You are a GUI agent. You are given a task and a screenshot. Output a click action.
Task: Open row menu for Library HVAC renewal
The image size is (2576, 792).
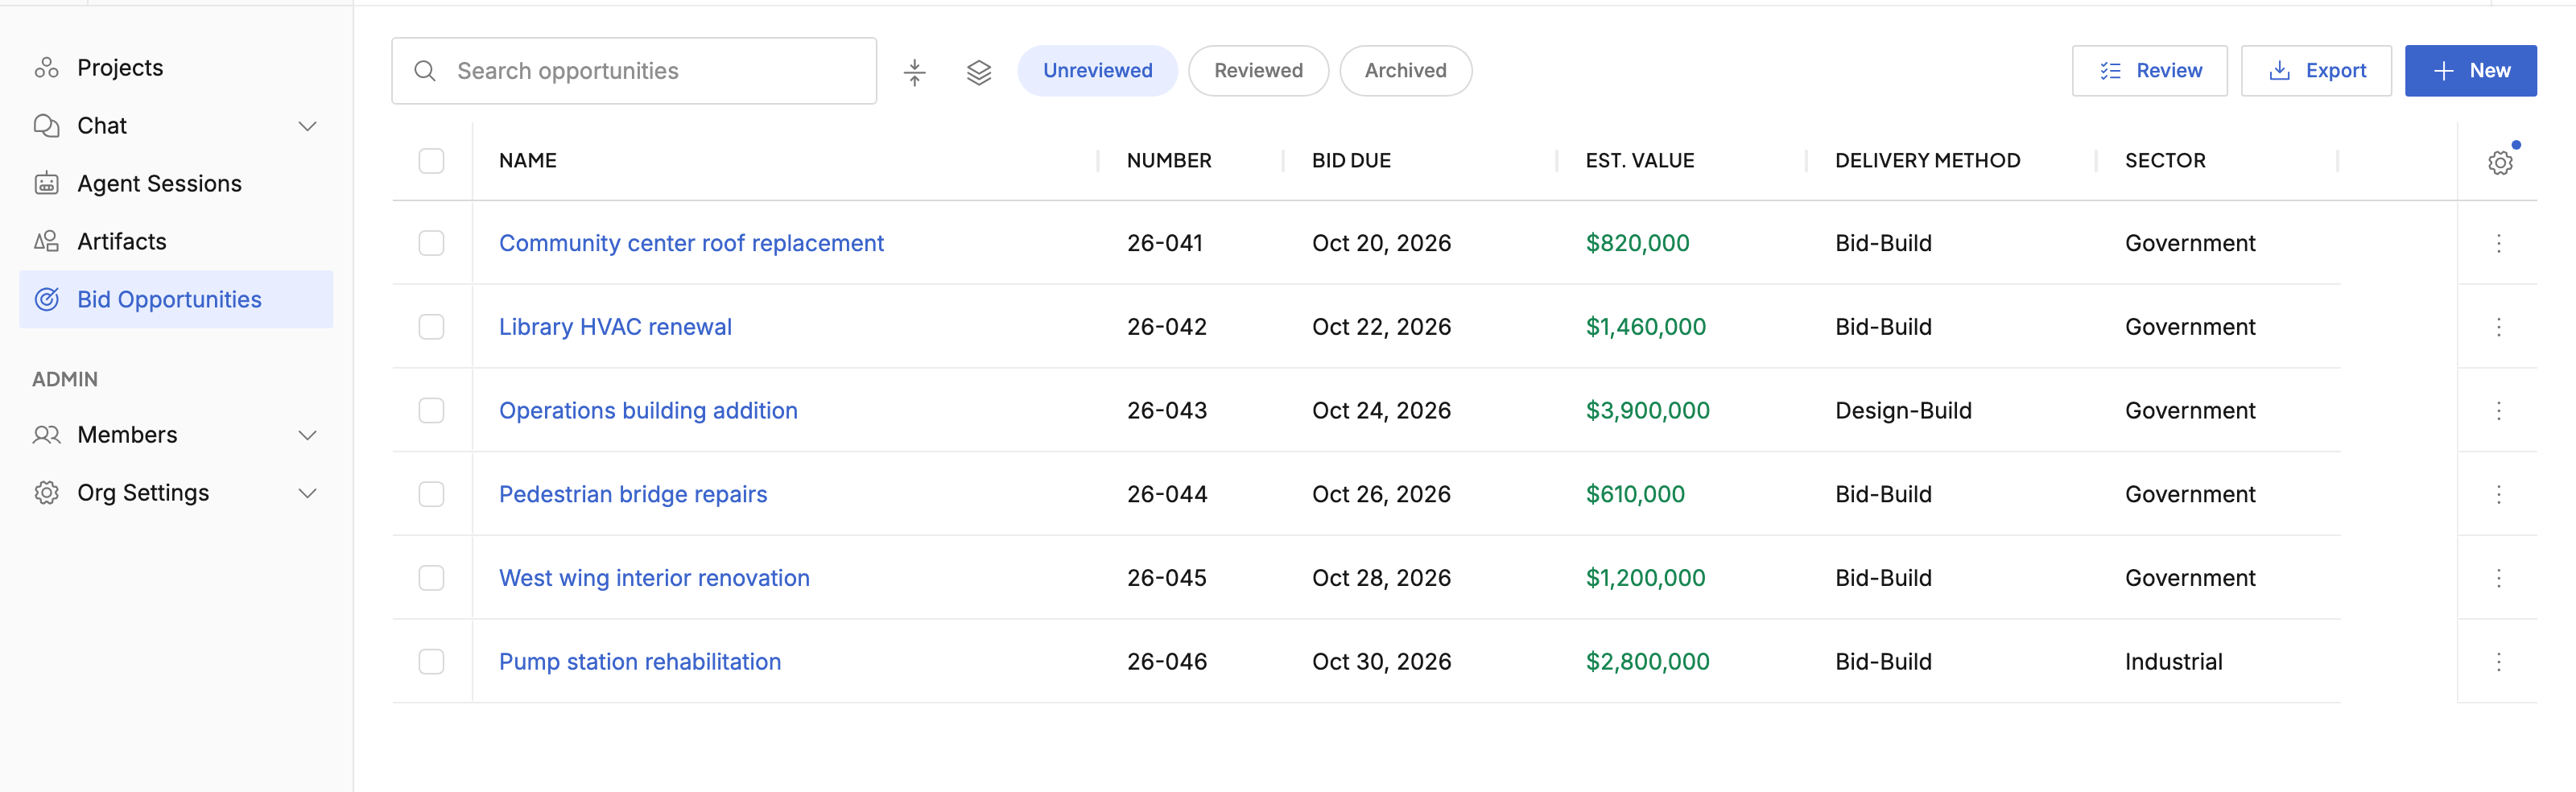coord(2498,328)
